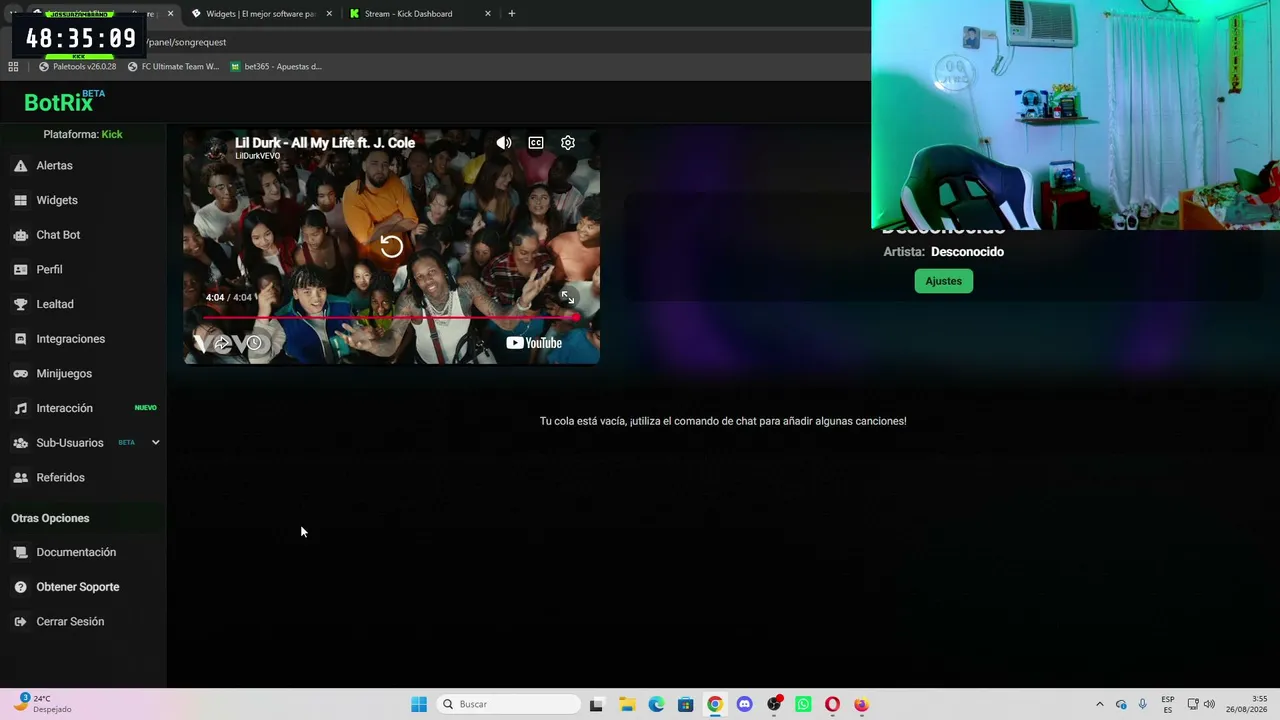Open the Interacción menu item
1280x720 pixels.
coord(64,408)
